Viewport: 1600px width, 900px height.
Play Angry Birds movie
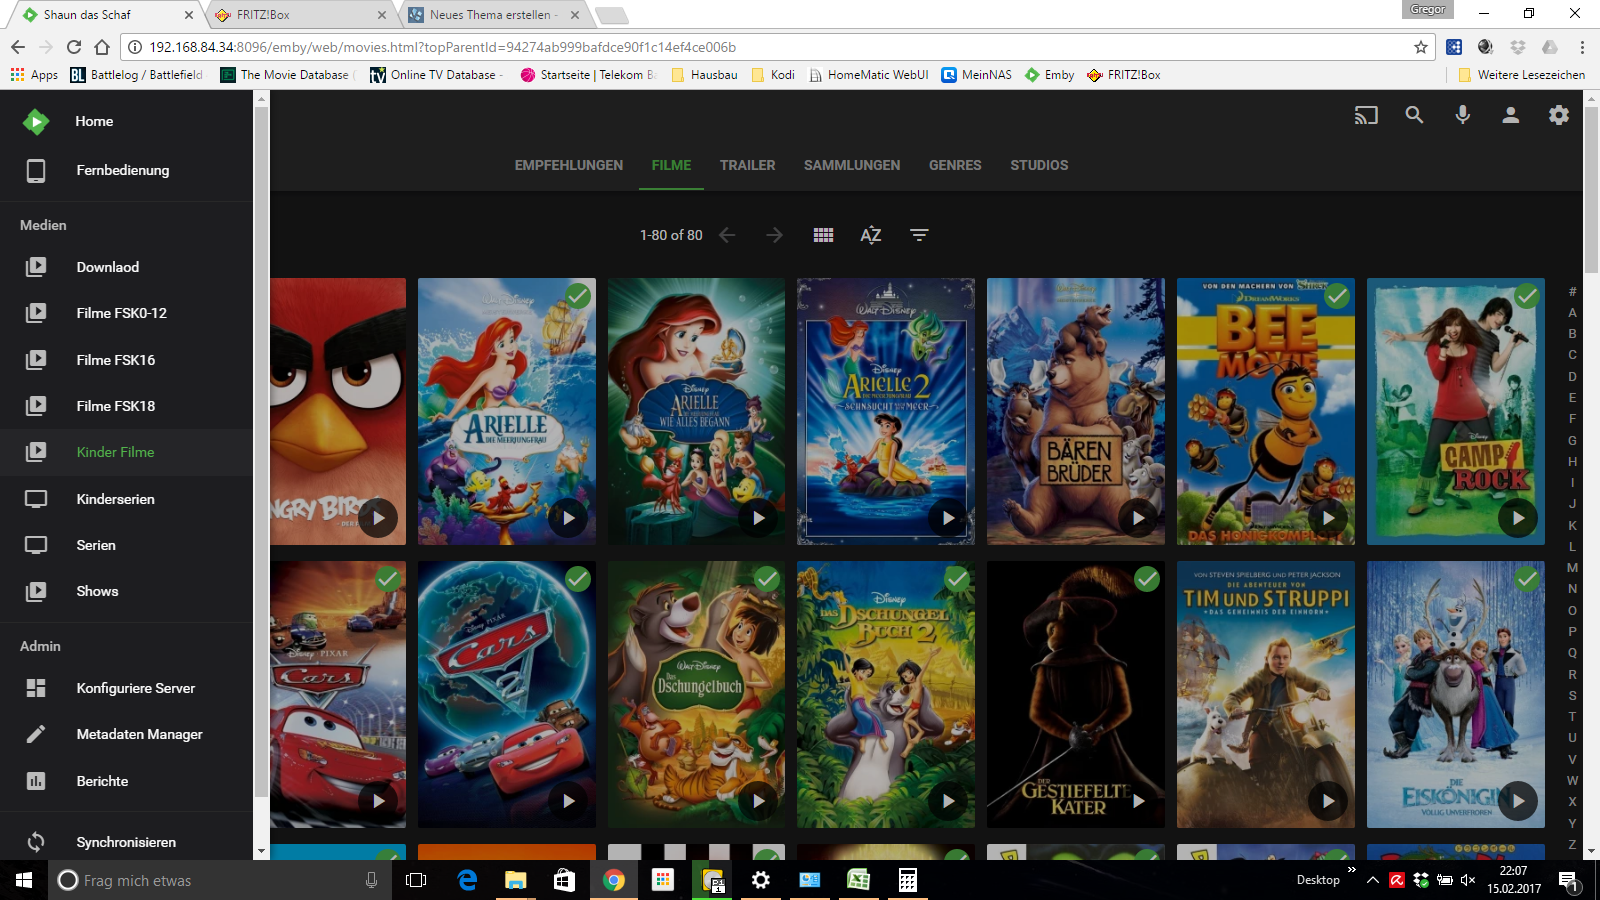click(x=378, y=518)
